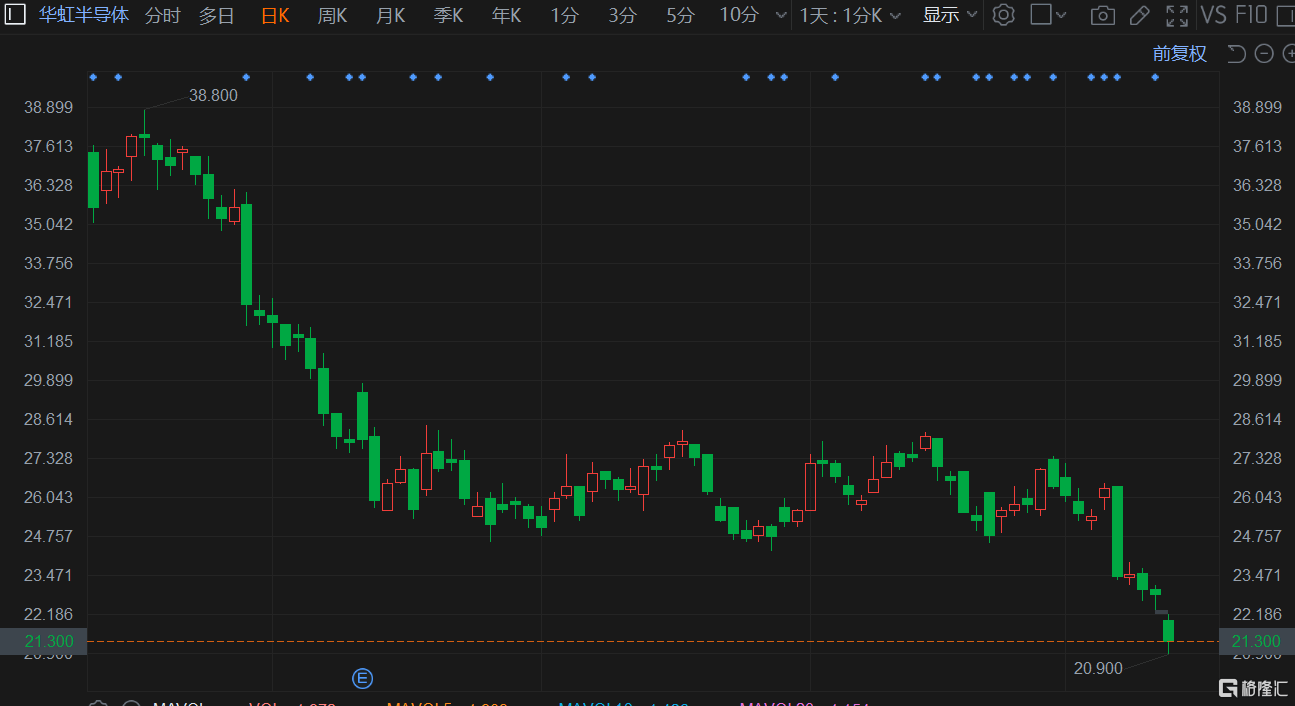Viewport: 1295px width, 706px height.
Task: Select the 月K monthly chart tab
Action: (390, 15)
